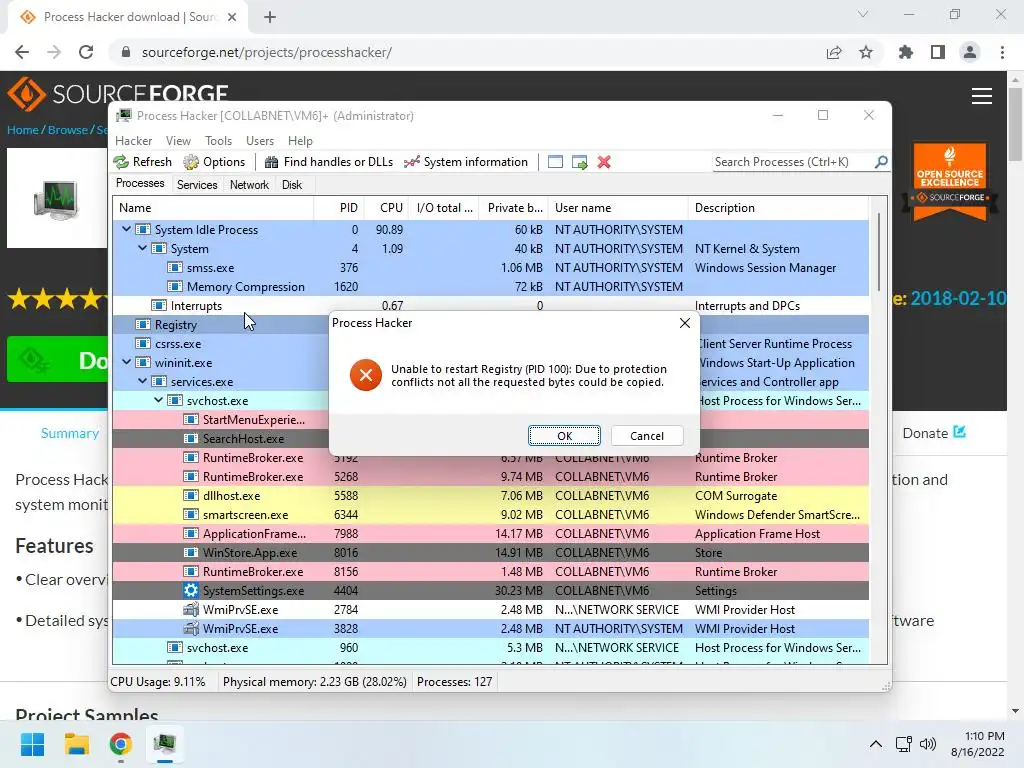Select the smartscreen.exe row
The image size is (1024, 768).
click(490, 515)
